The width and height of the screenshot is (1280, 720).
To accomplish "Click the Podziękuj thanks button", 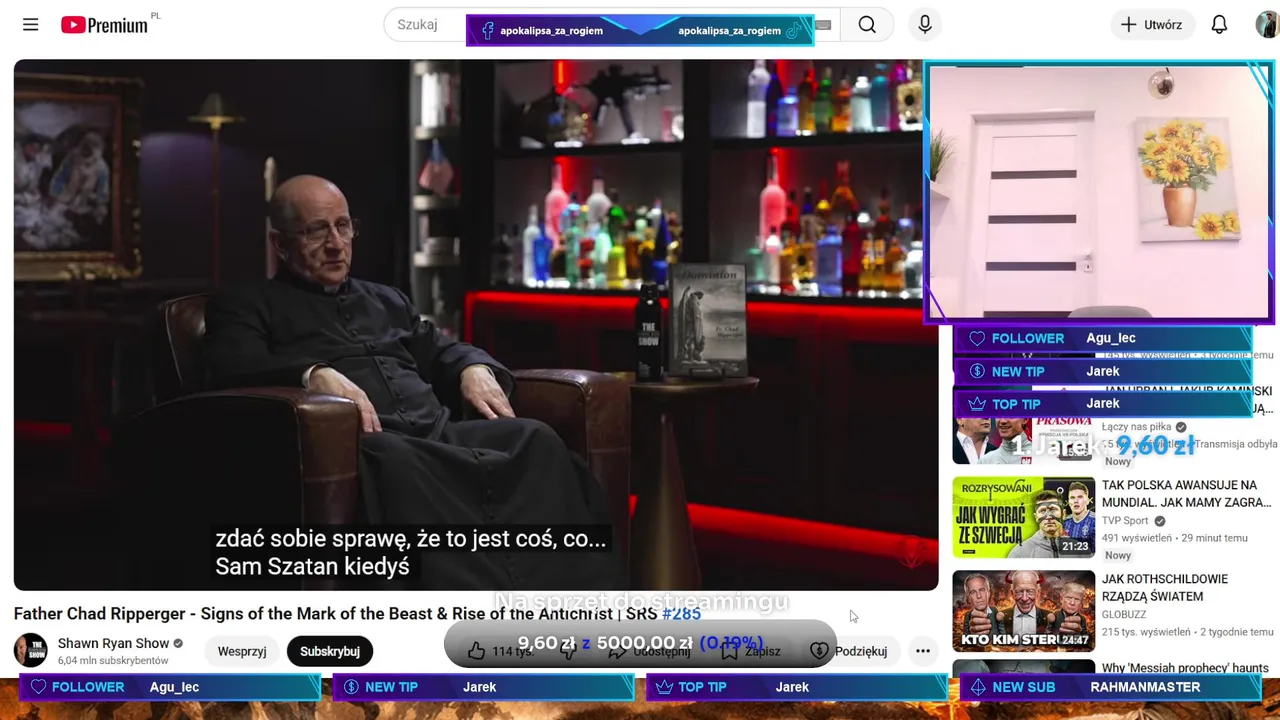I will tap(848, 651).
